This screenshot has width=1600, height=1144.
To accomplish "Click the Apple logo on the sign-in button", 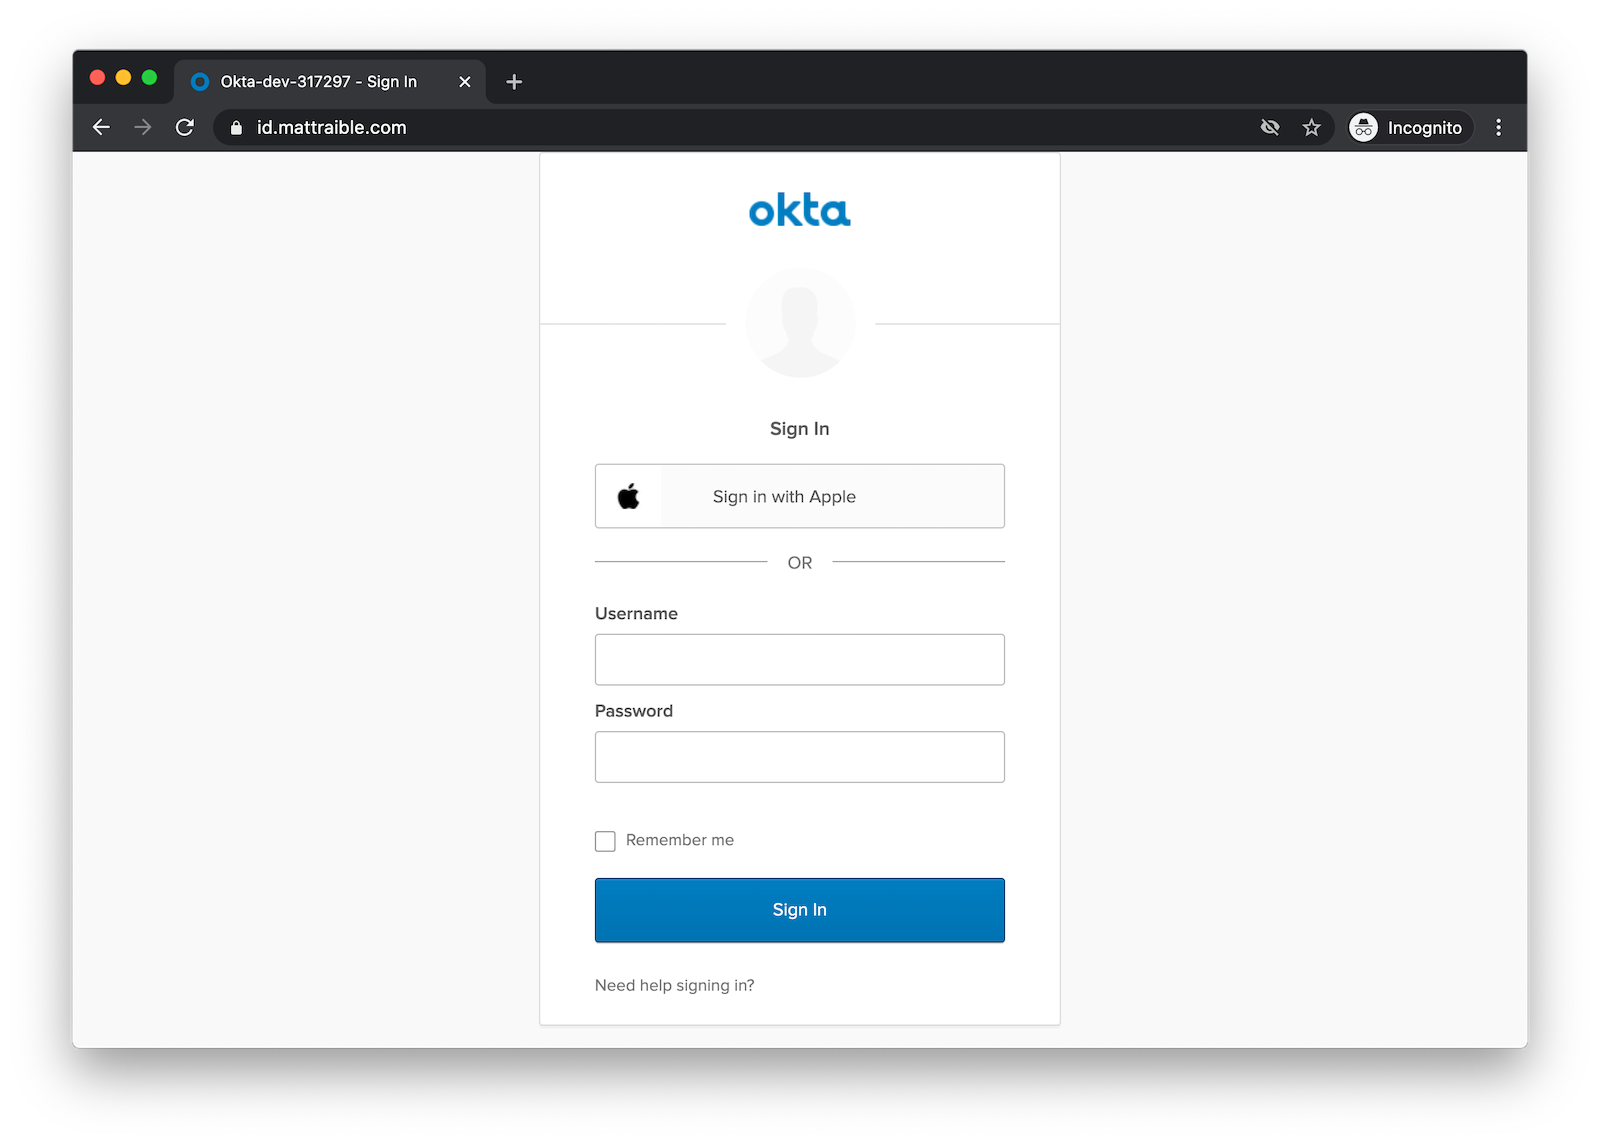I will coord(630,496).
